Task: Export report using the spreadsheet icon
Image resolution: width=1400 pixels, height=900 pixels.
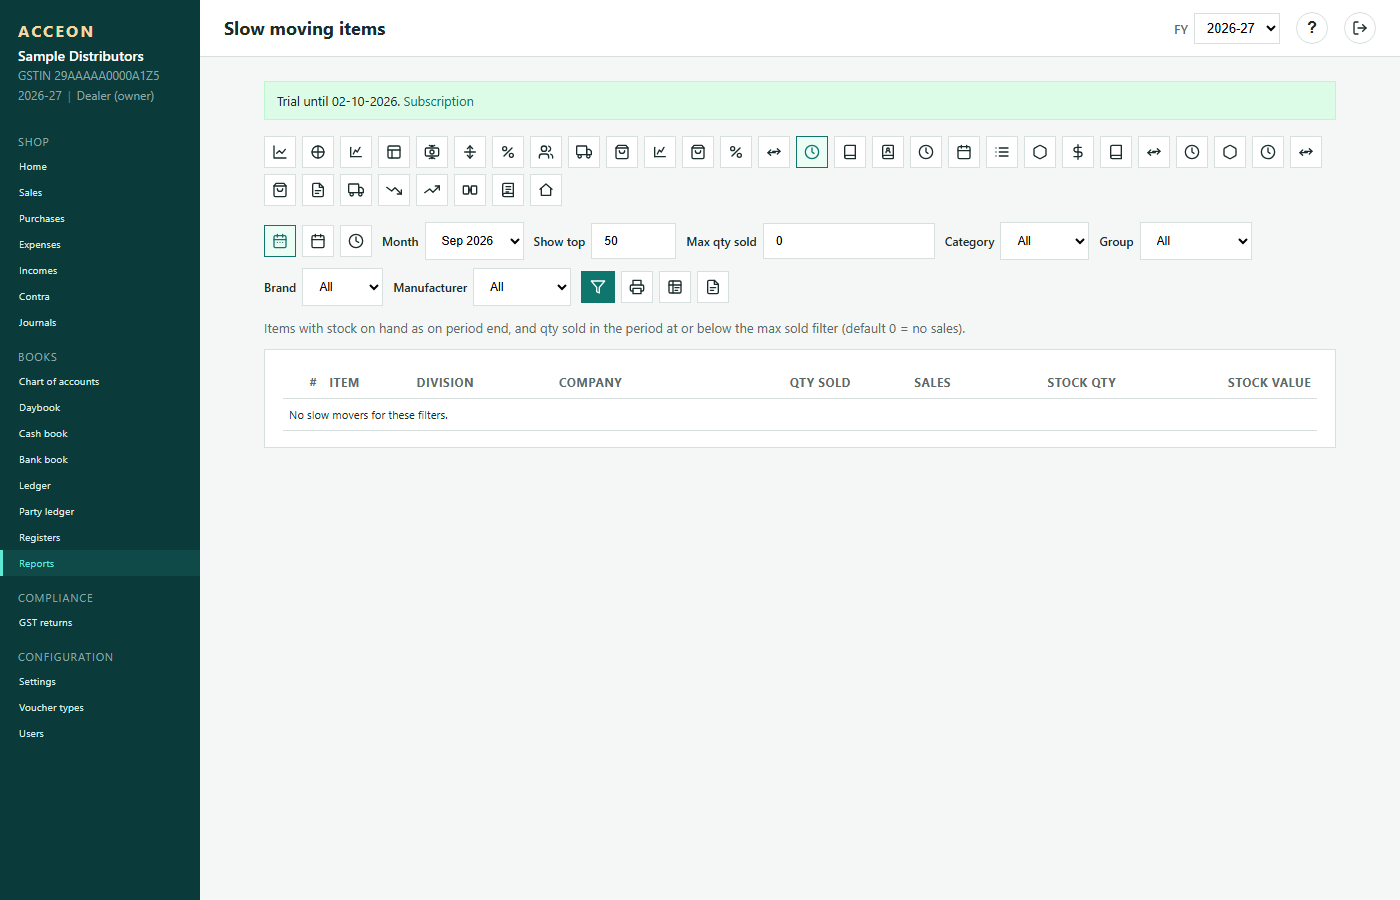Action: tap(675, 287)
